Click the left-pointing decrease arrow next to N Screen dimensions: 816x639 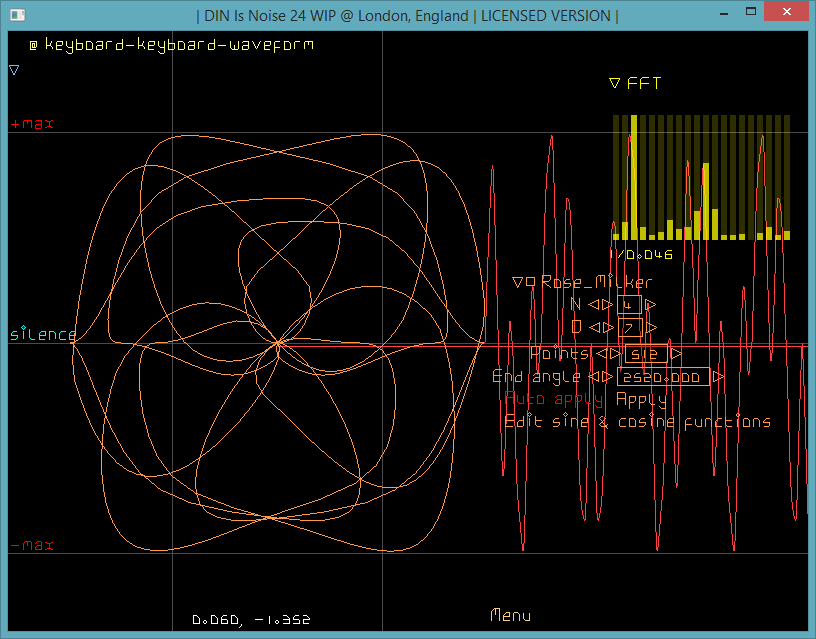[593, 305]
